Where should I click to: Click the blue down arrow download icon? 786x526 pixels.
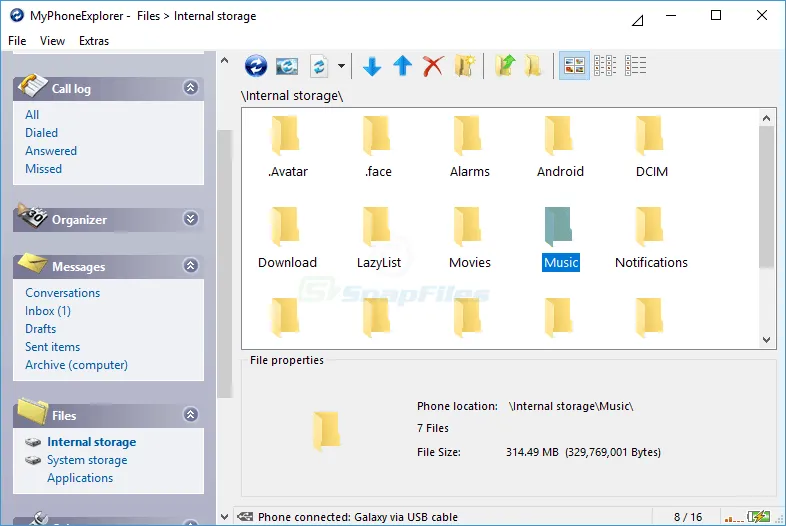[x=372, y=66]
